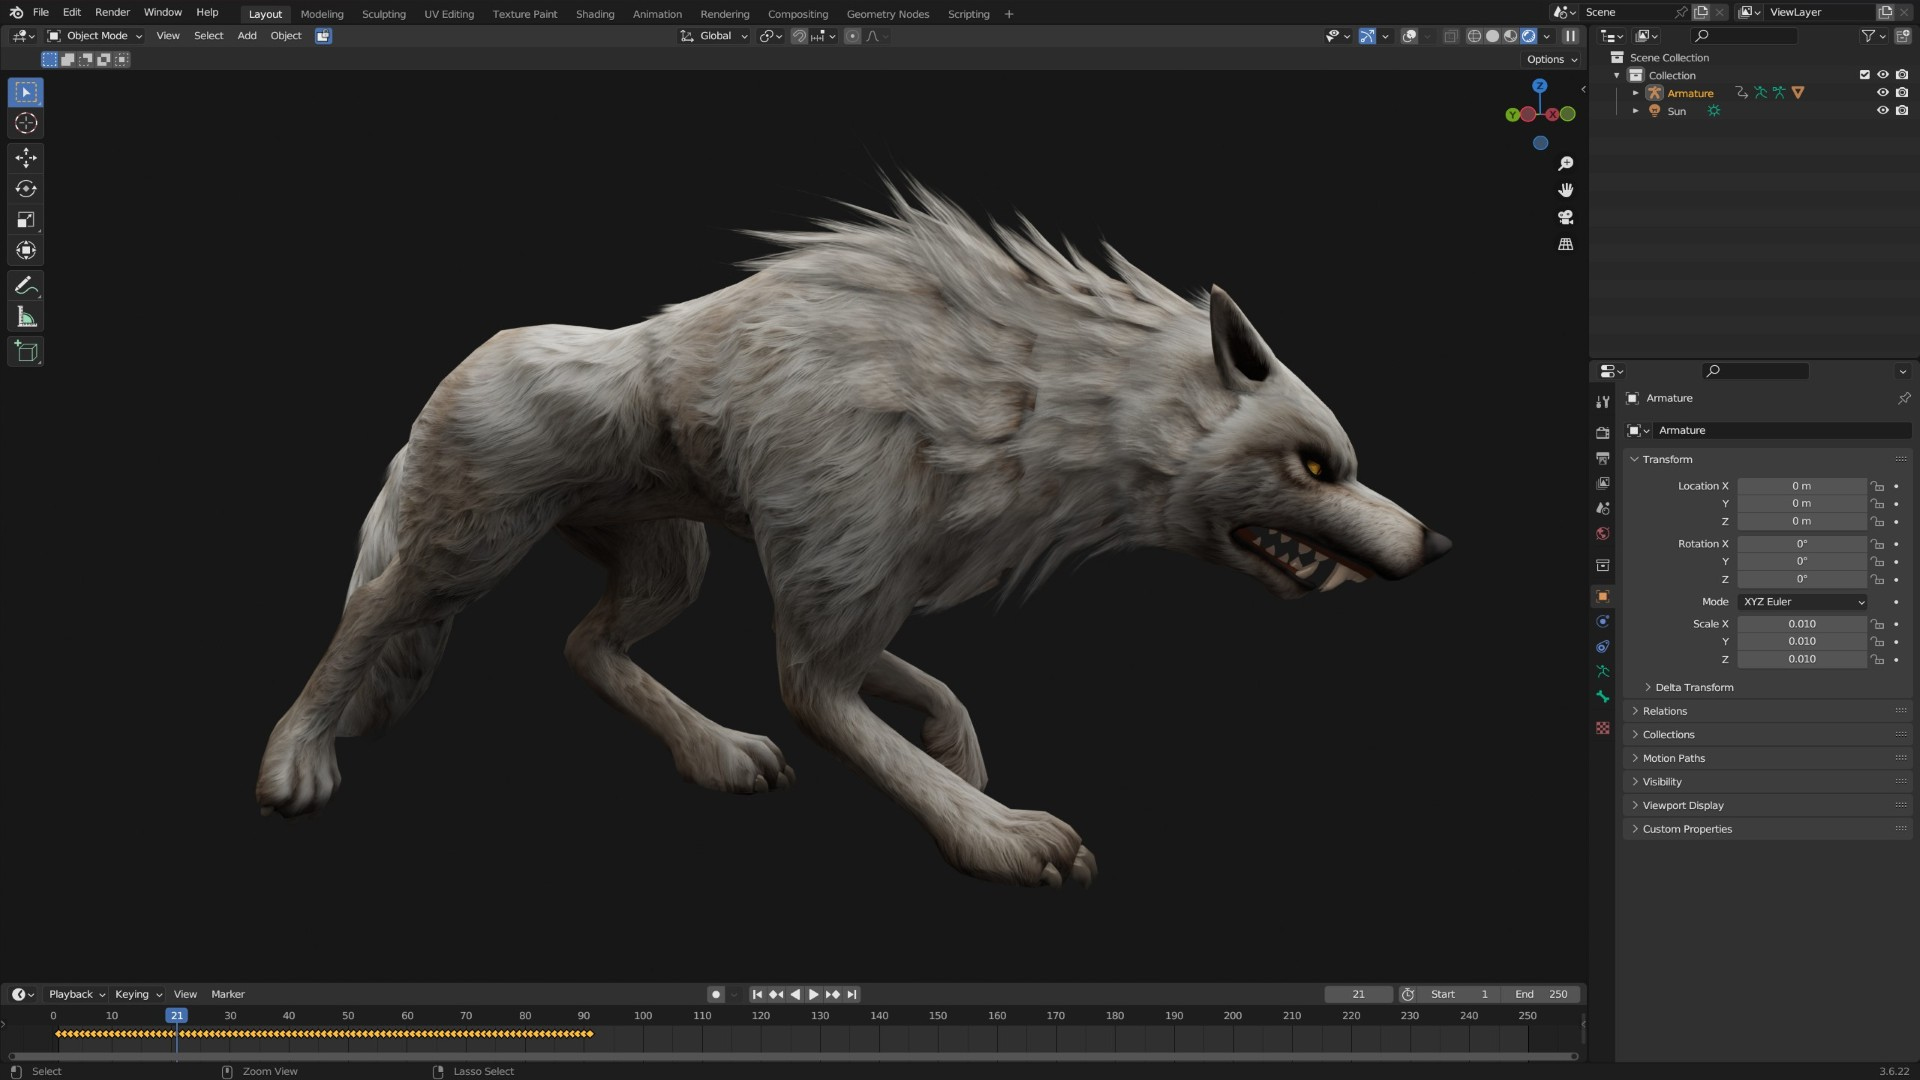The image size is (1920, 1080).
Task: Open the Object Data armature tab
Action: point(1603,671)
